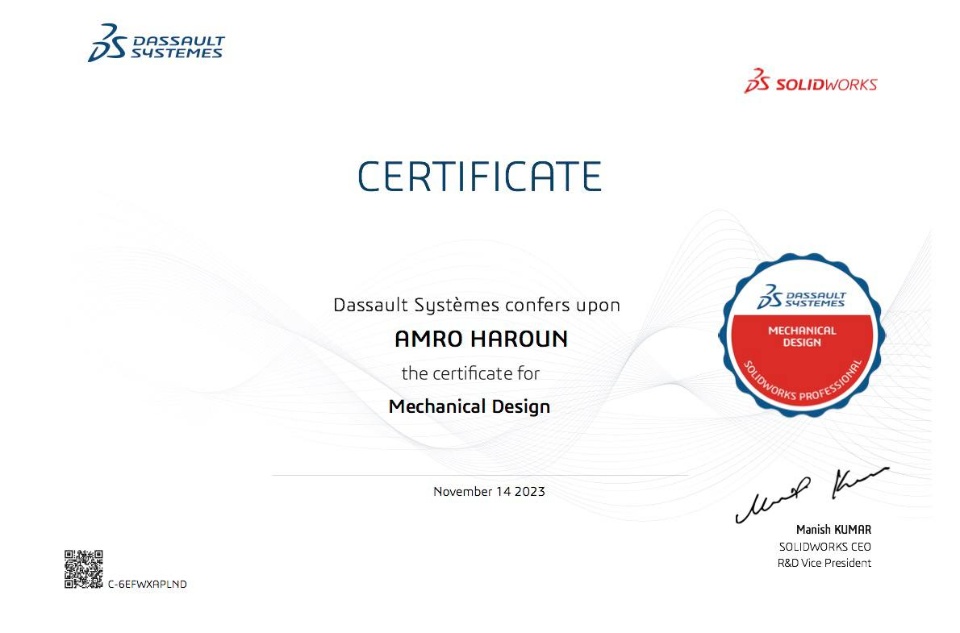Click the Mechanical Design Professional badge
Screen dimensions: 960x633
(801, 336)
